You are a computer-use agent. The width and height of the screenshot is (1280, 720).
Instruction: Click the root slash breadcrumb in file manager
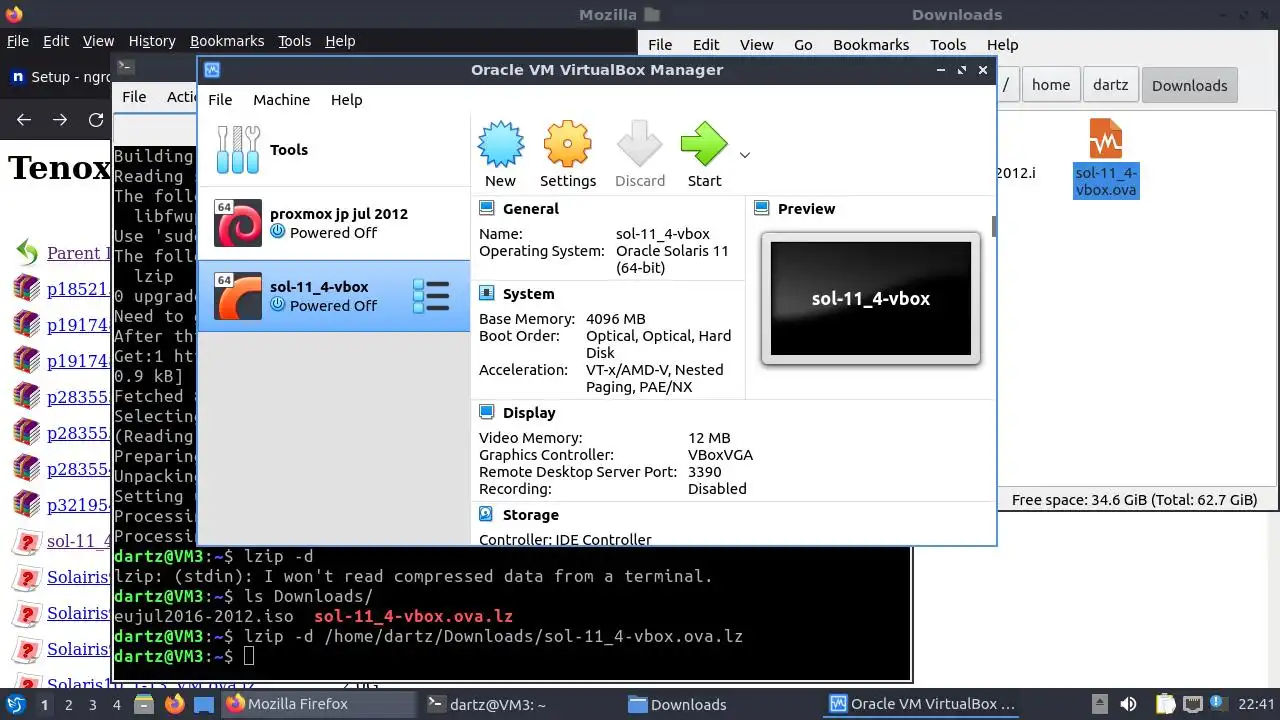point(1007,85)
